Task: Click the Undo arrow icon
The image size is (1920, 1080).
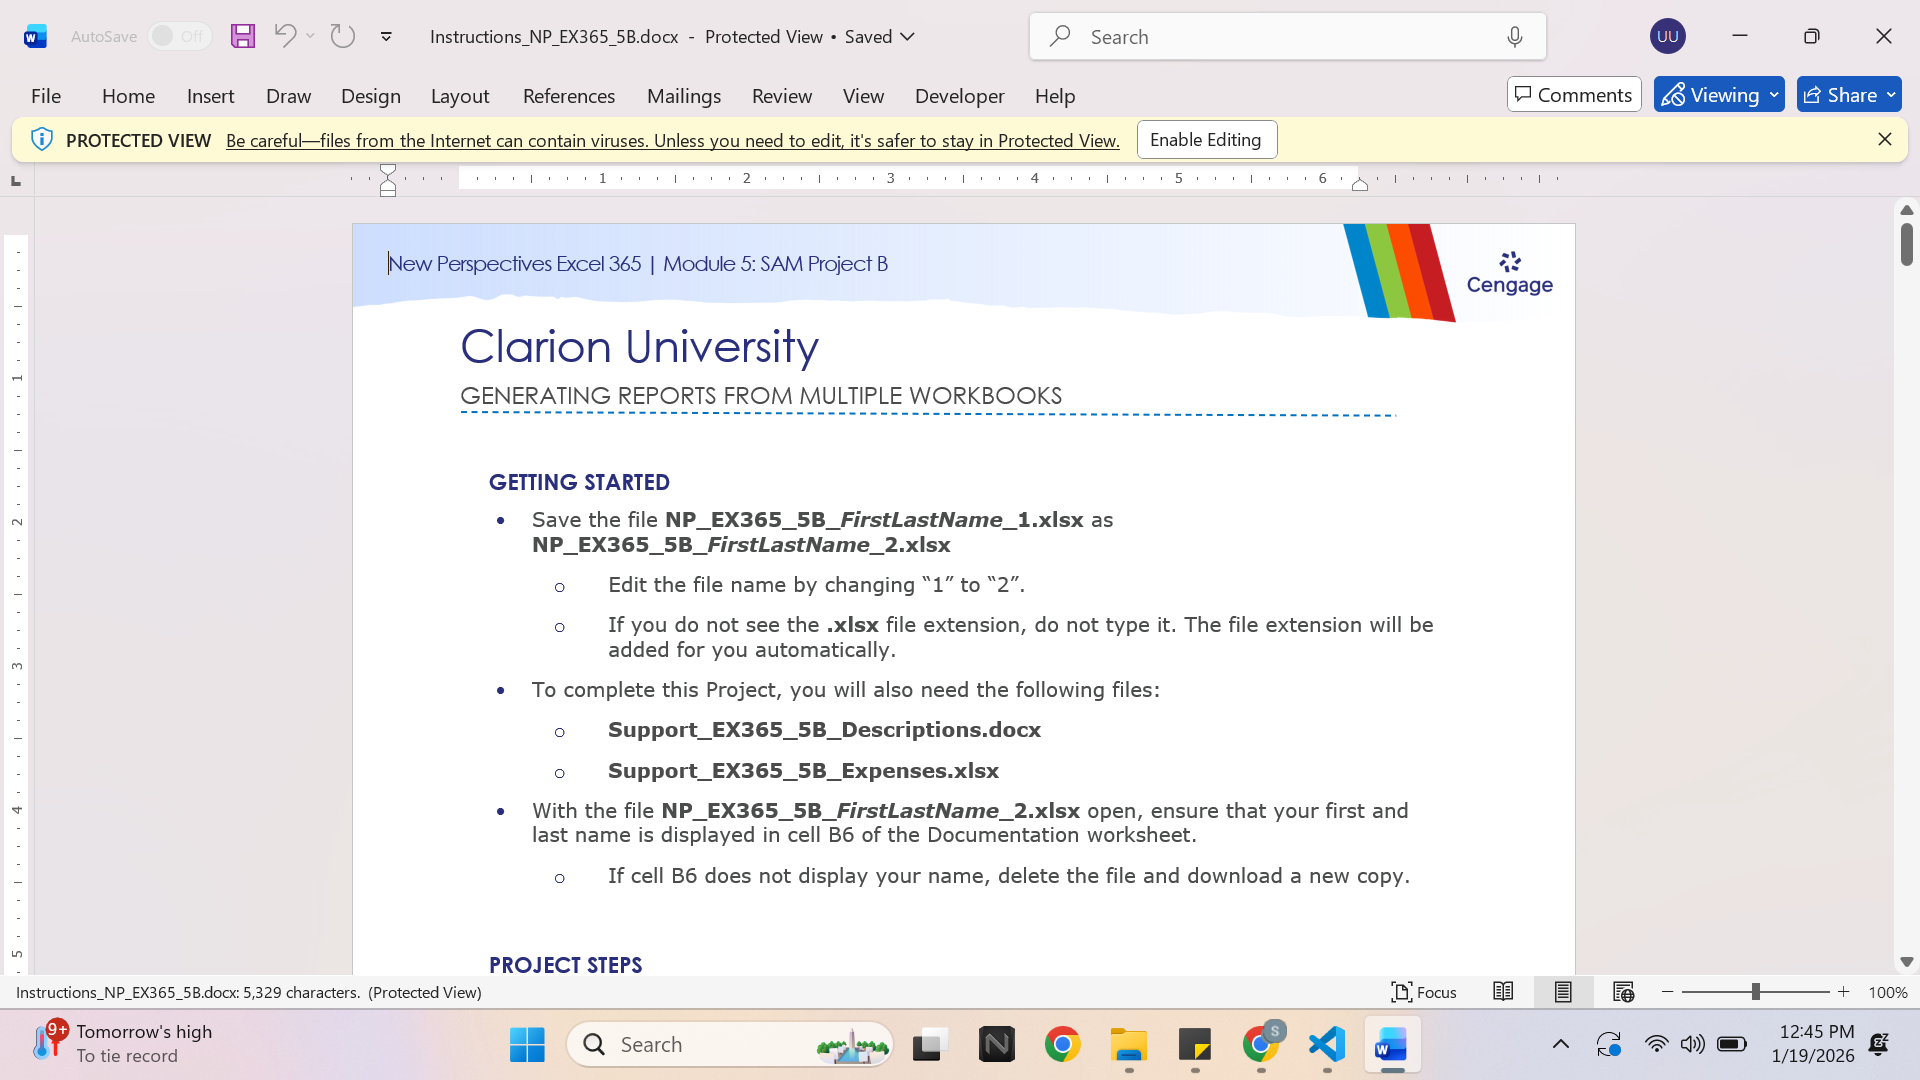Action: click(x=285, y=36)
